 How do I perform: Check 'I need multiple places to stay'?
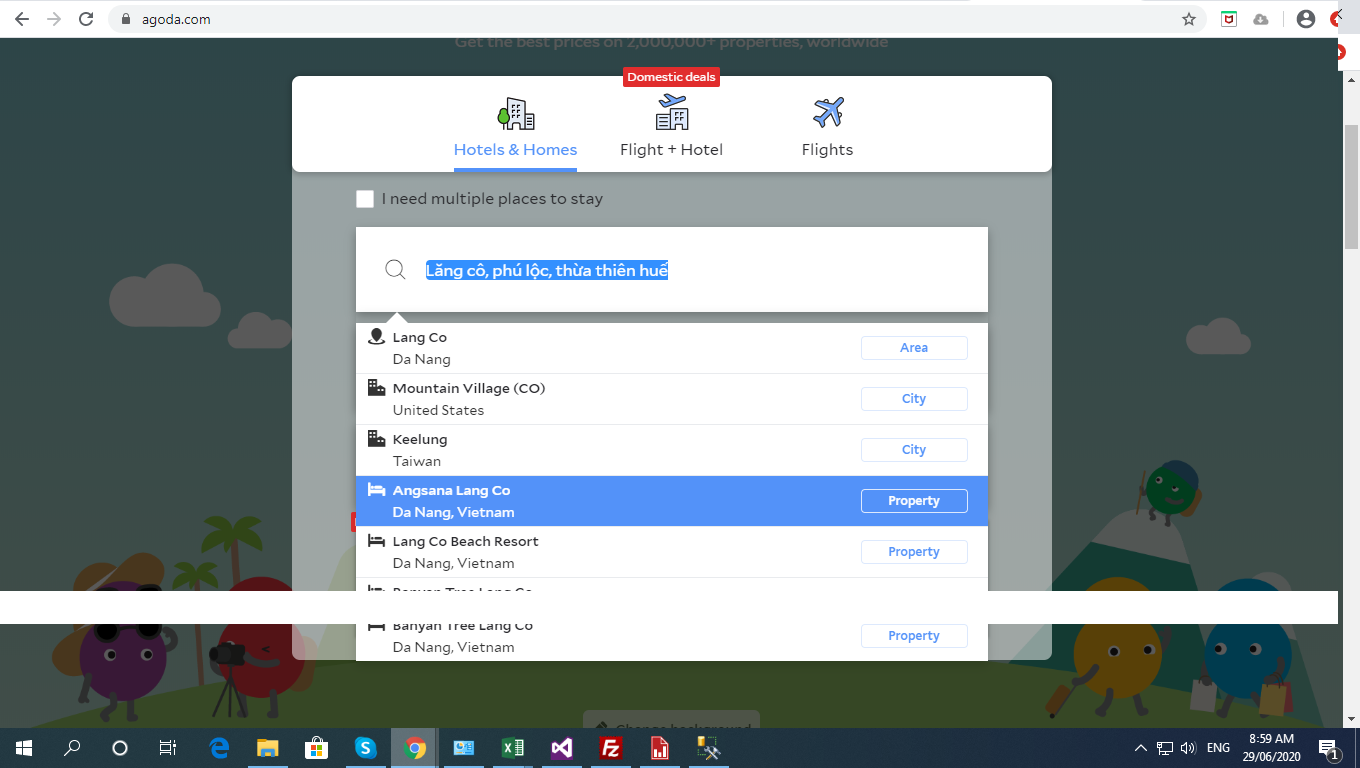tap(365, 199)
